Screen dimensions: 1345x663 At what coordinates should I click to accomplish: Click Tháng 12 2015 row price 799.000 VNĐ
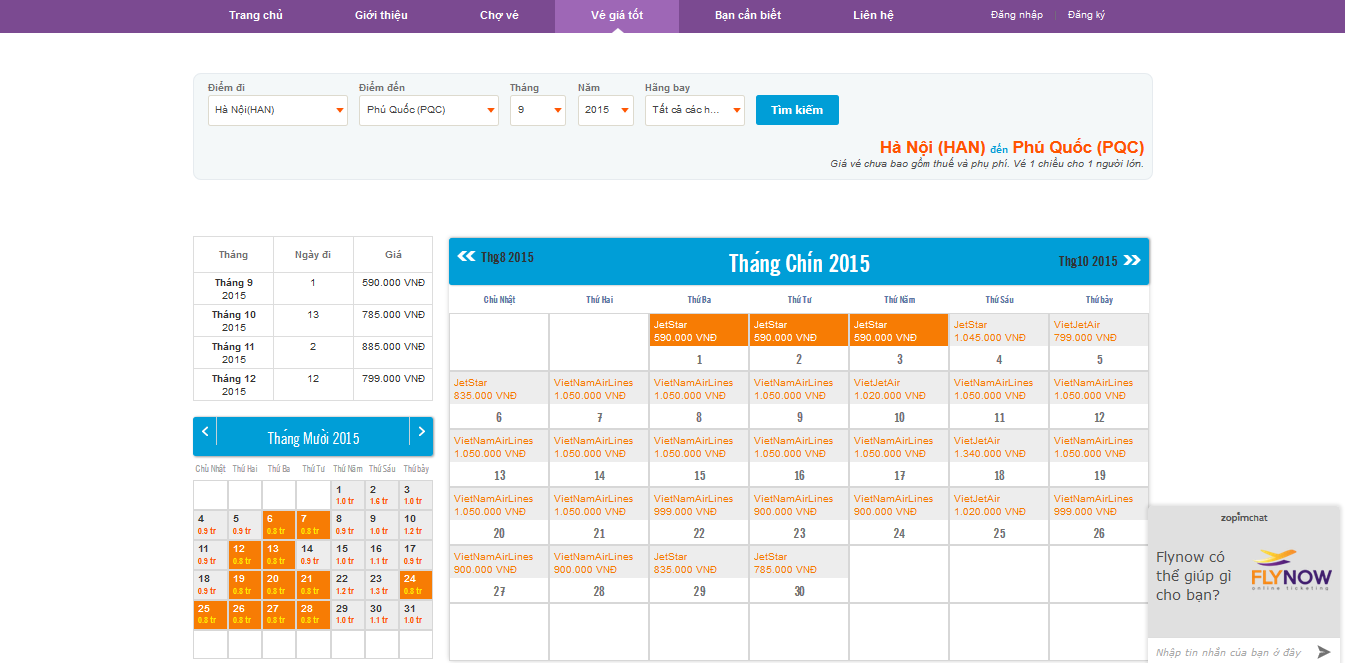click(x=393, y=379)
